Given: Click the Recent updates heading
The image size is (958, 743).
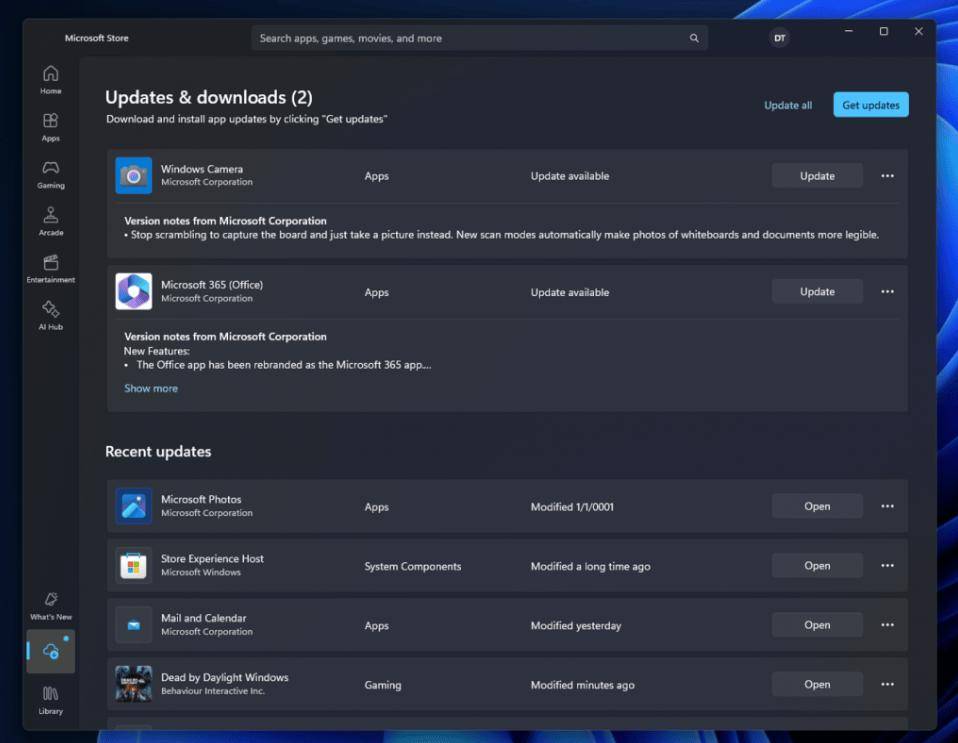Looking at the screenshot, I should click(158, 452).
